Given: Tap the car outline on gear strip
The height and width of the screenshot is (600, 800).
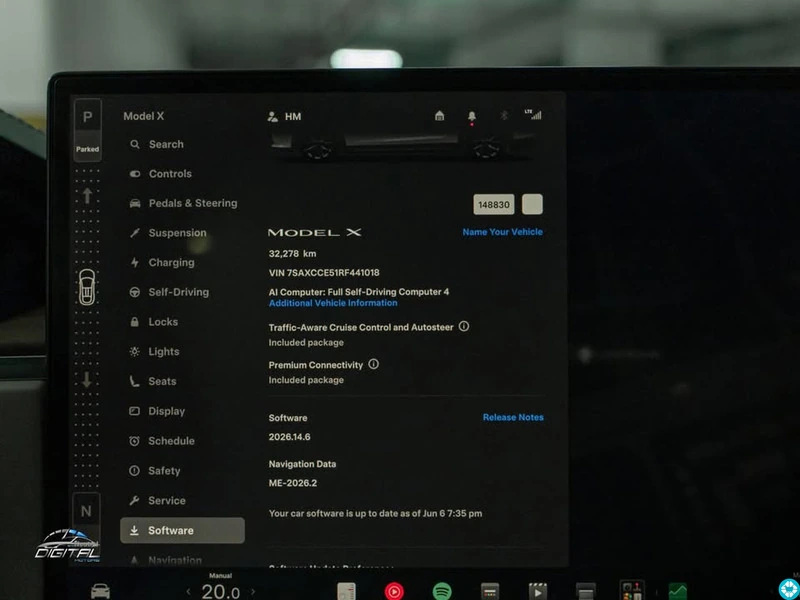Looking at the screenshot, I should tap(87, 287).
